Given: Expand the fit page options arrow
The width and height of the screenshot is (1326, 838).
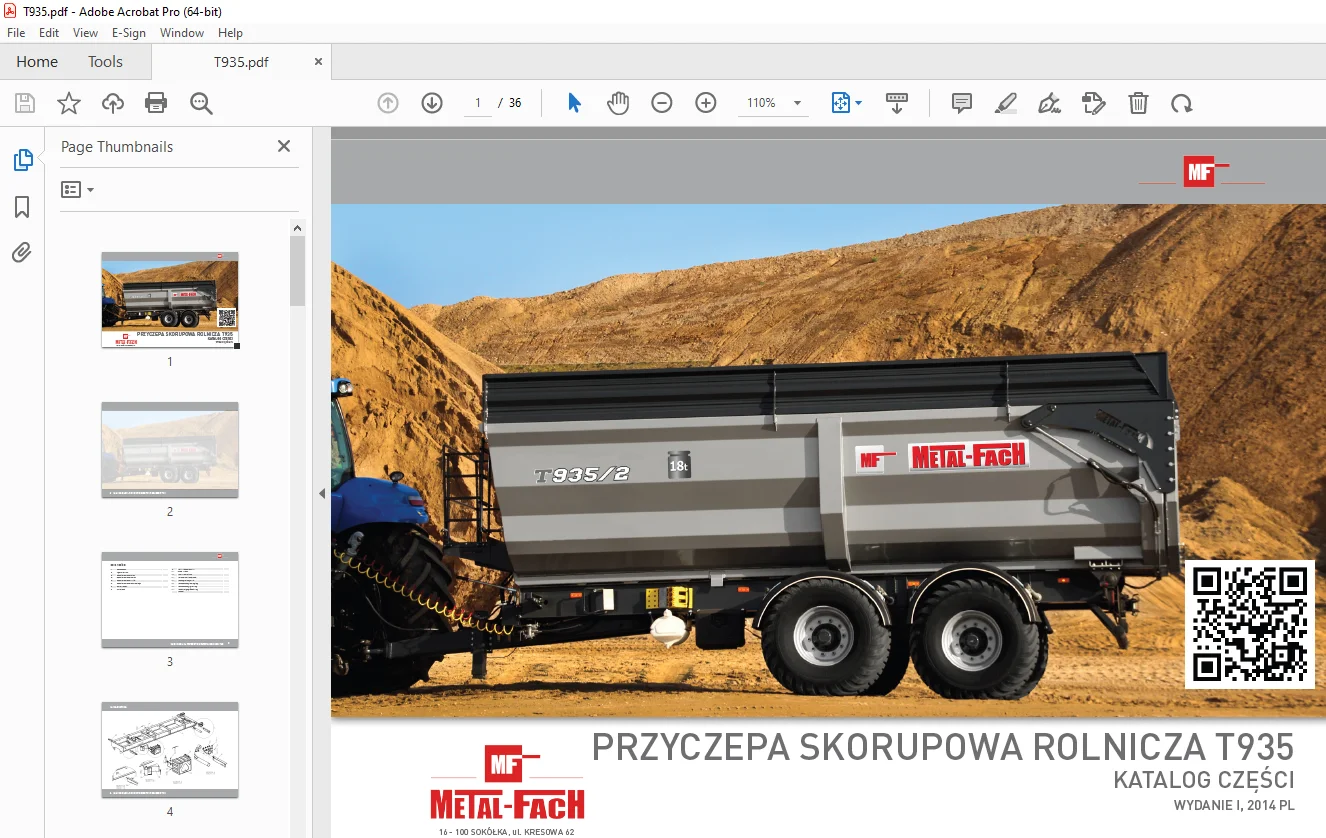Looking at the screenshot, I should (858, 103).
